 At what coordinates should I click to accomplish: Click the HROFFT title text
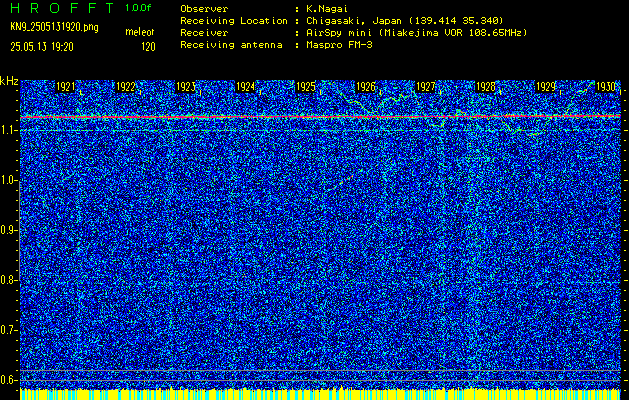tap(62, 8)
